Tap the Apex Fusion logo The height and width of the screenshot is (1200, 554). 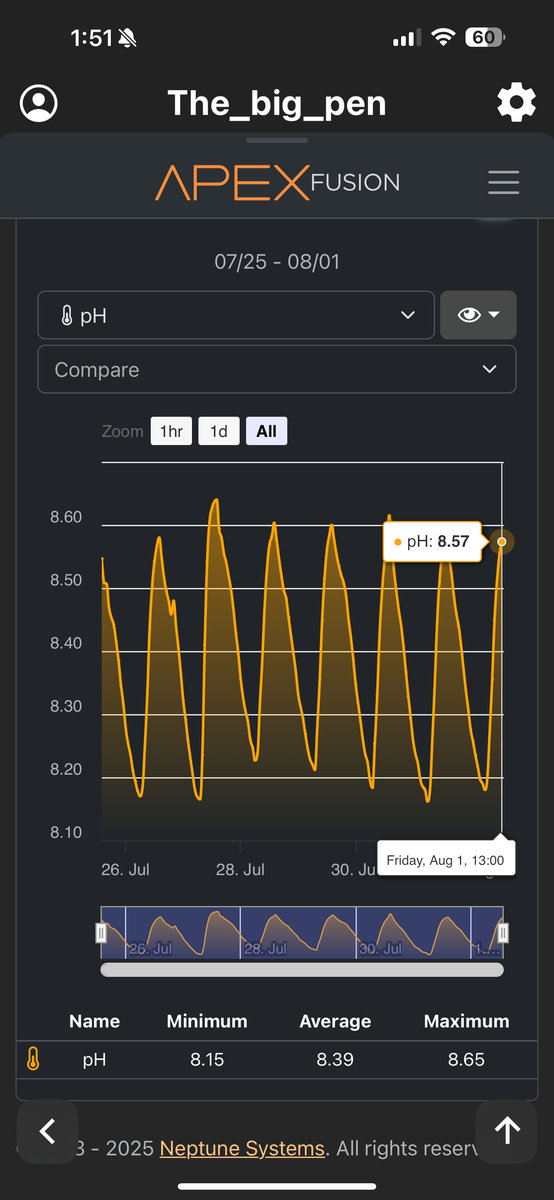pyautogui.click(x=277, y=182)
